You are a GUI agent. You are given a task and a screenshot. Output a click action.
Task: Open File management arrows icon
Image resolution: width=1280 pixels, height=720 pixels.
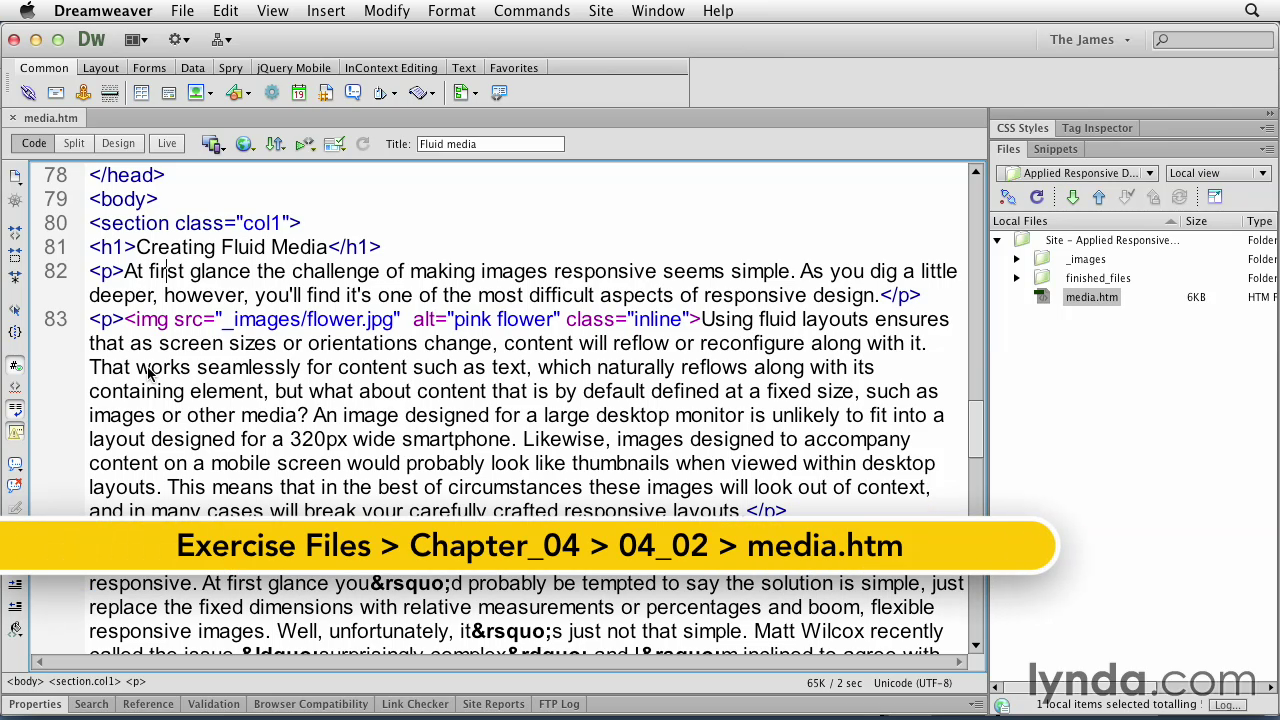[x=275, y=144]
